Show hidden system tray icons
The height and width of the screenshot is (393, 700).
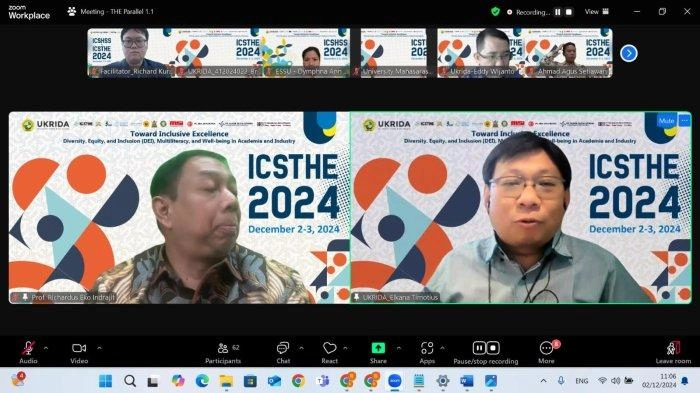pos(543,381)
